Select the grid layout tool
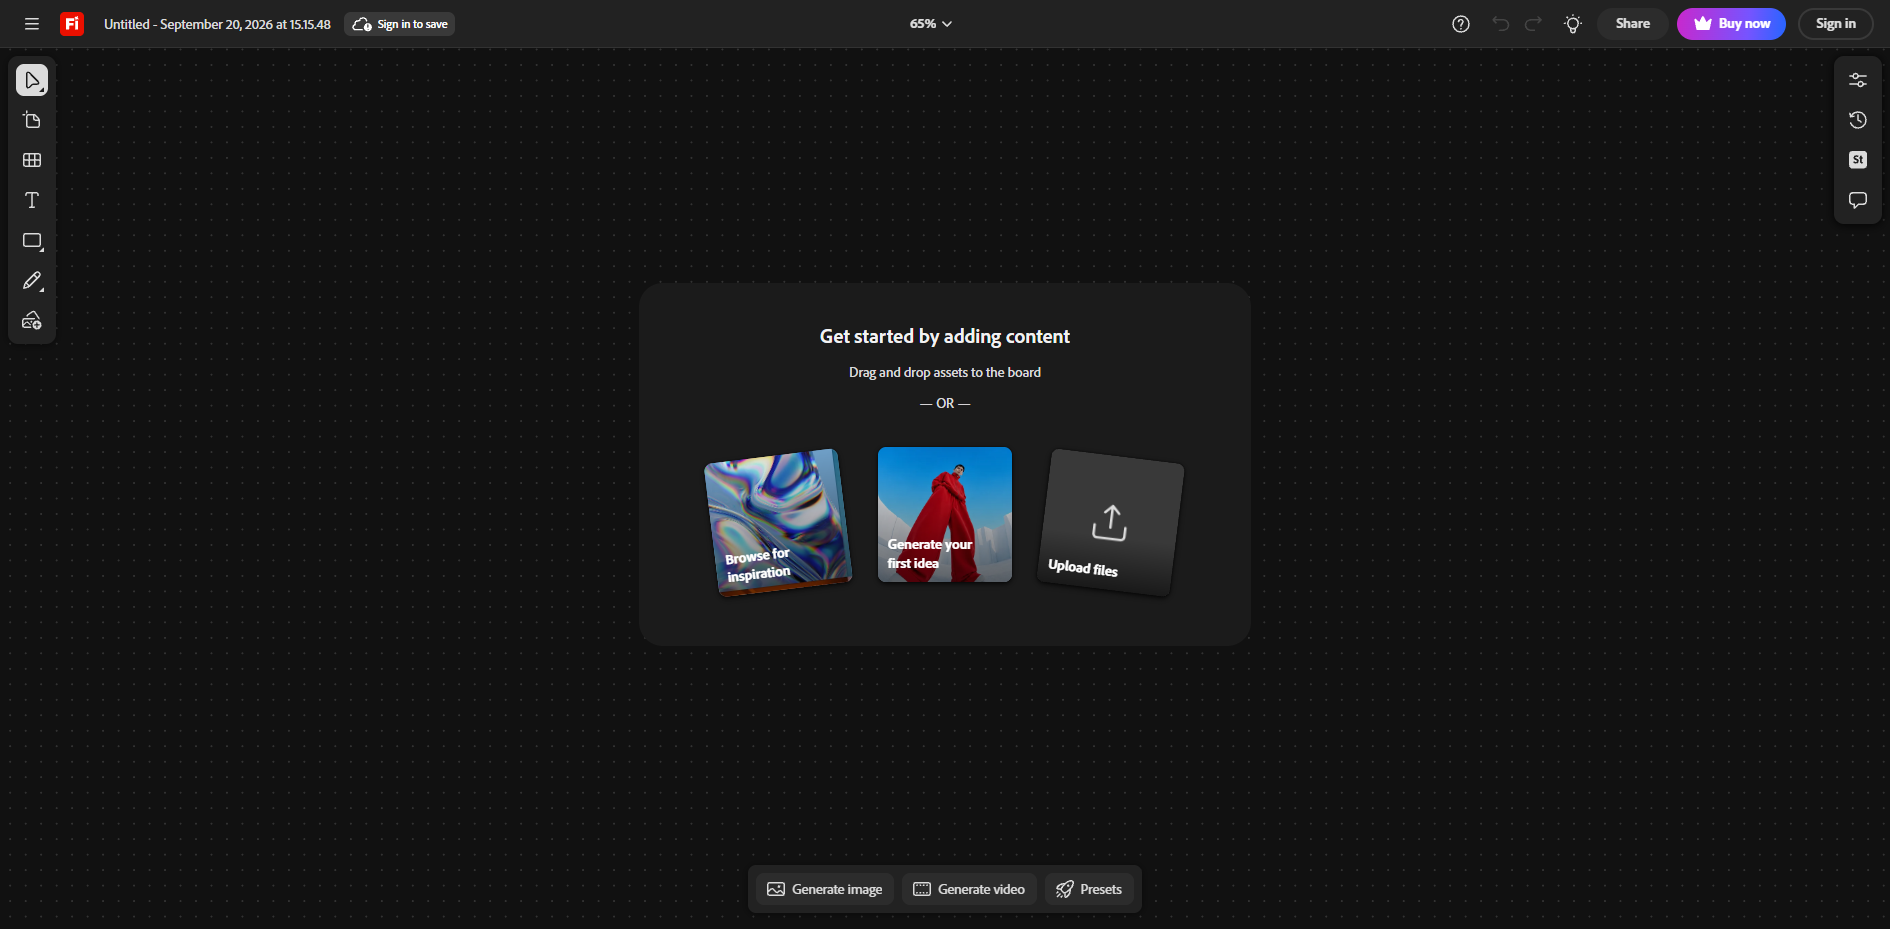The height and width of the screenshot is (929, 1890). pyautogui.click(x=32, y=160)
